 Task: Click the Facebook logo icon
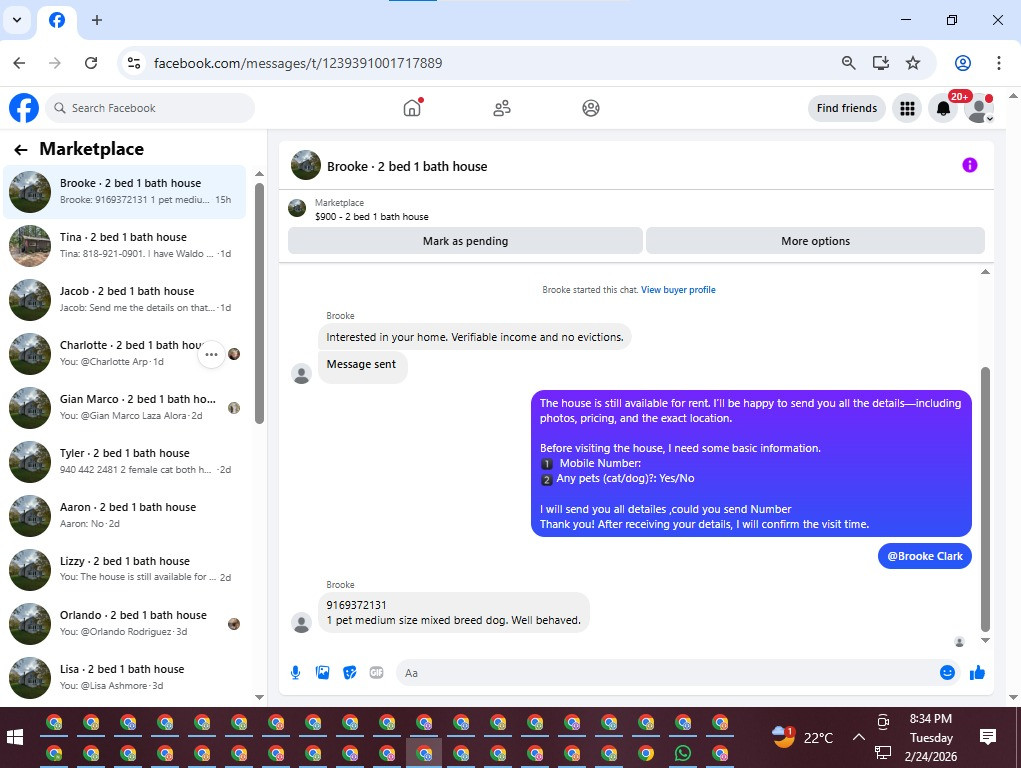[24, 107]
